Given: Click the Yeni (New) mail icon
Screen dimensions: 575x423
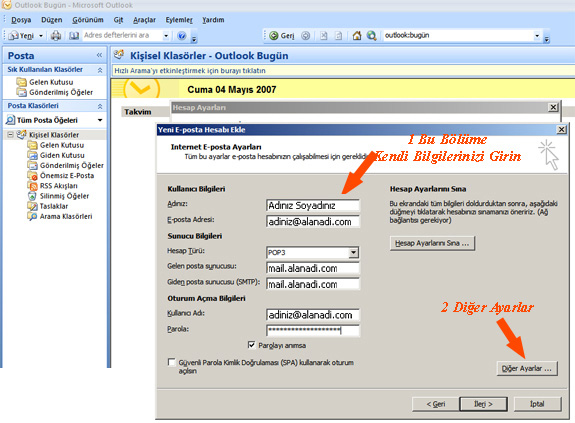Looking at the screenshot, I should [x=14, y=36].
